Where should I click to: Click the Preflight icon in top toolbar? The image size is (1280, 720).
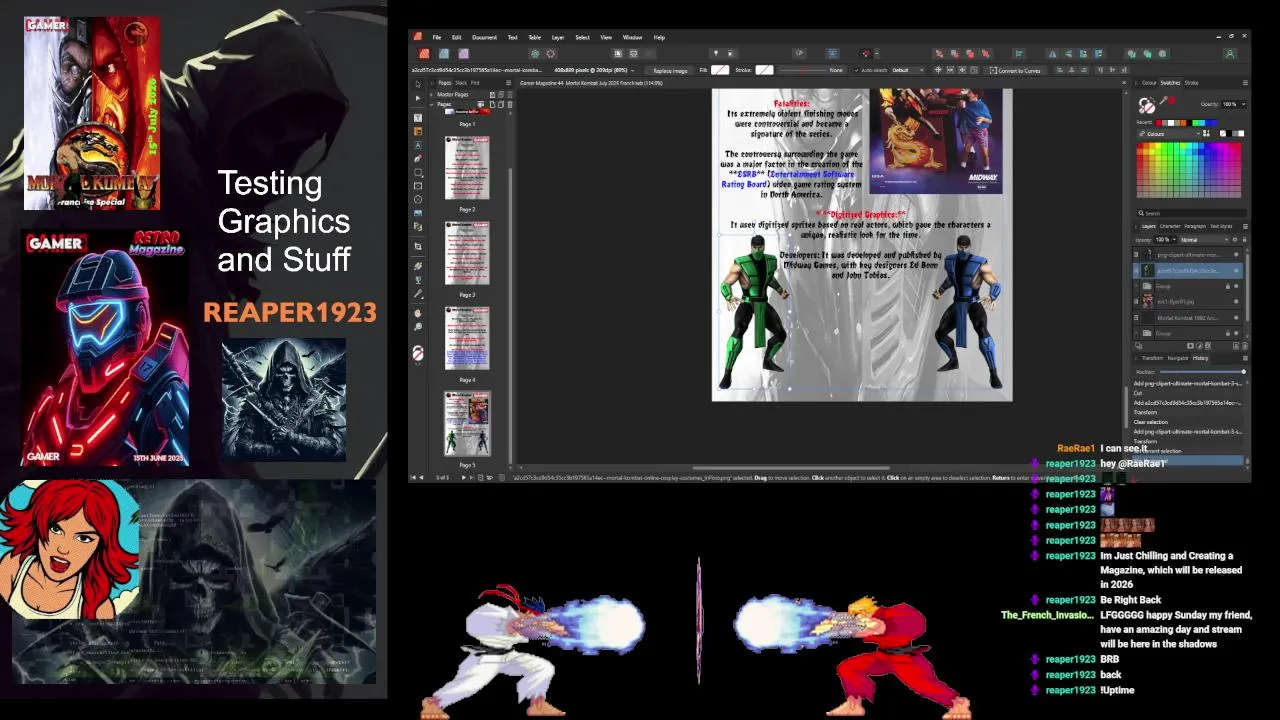click(x=799, y=53)
